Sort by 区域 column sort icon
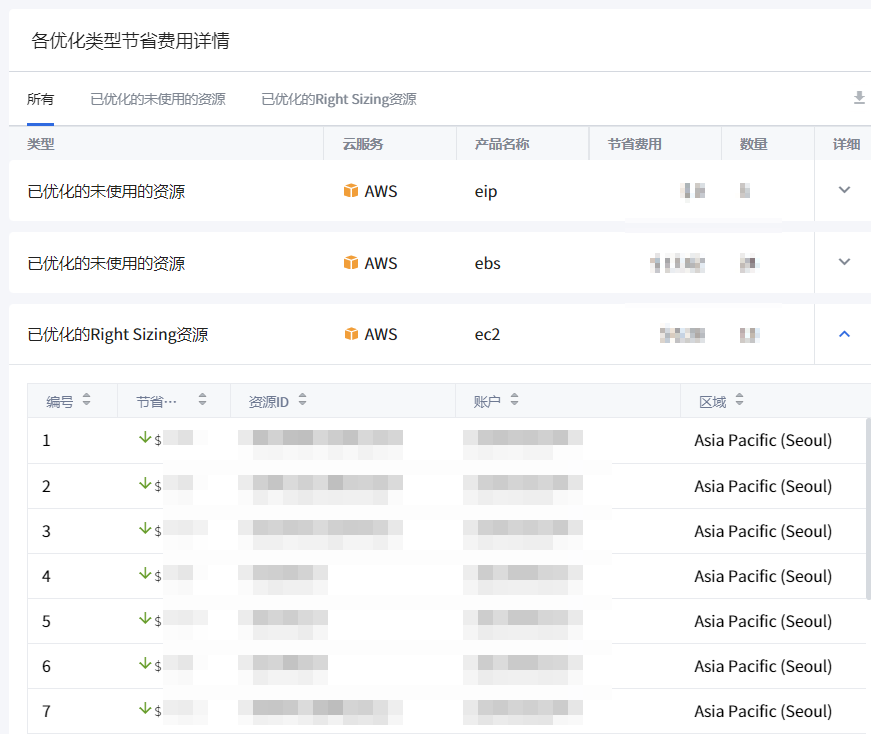This screenshot has width=871, height=734. tap(739, 401)
